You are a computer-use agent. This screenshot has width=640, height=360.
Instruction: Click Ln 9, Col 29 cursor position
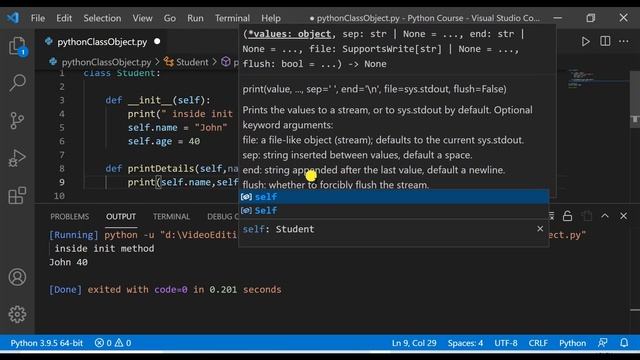point(414,343)
